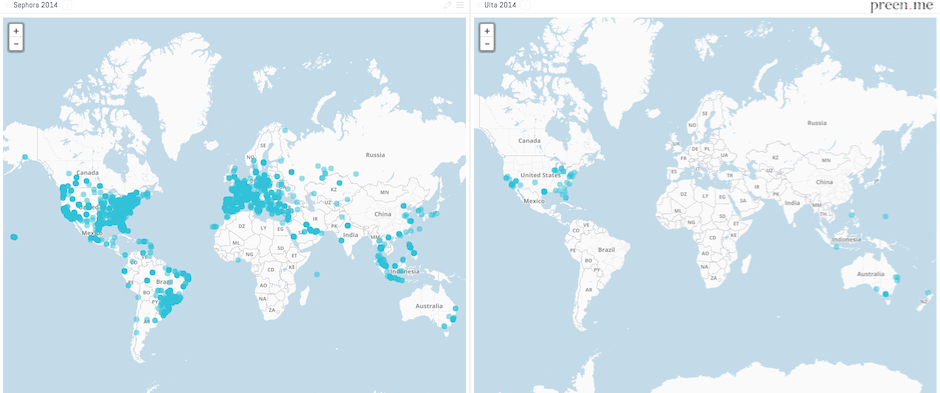This screenshot has width=940, height=393.
Task: Zoom out on the Ulta 2014 map
Action: click(x=487, y=44)
